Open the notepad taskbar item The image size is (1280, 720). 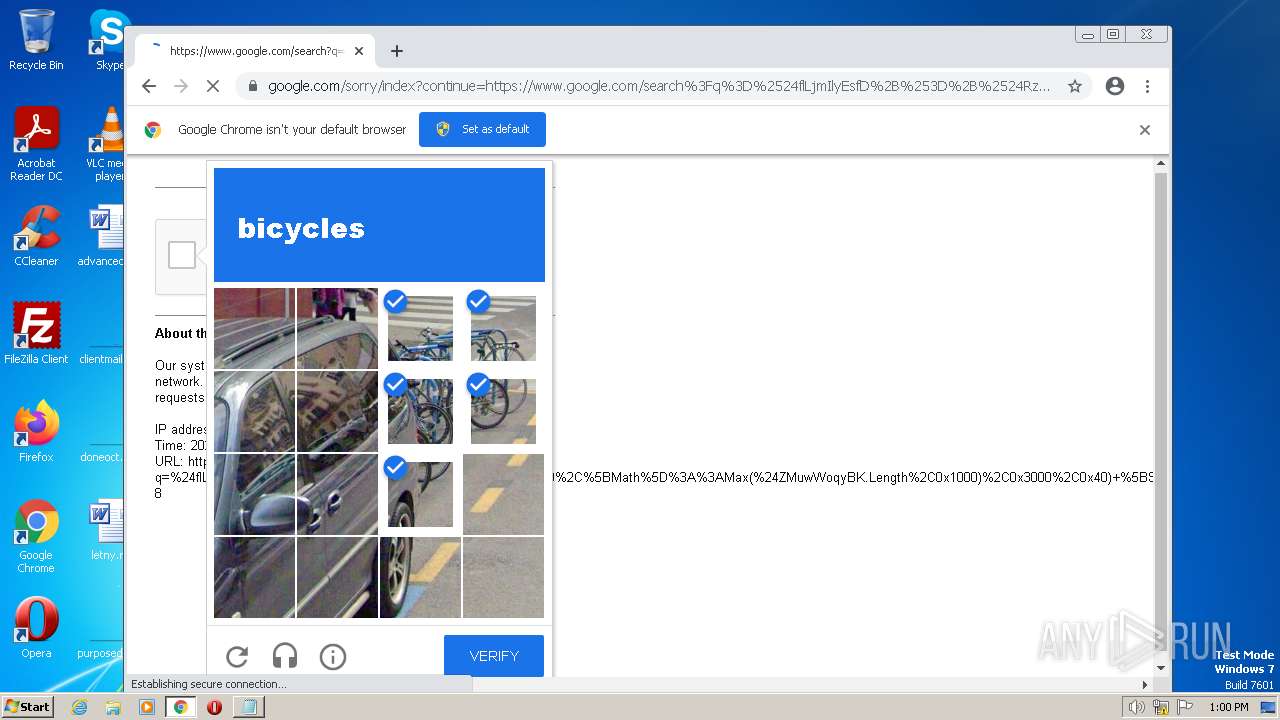[x=248, y=707]
